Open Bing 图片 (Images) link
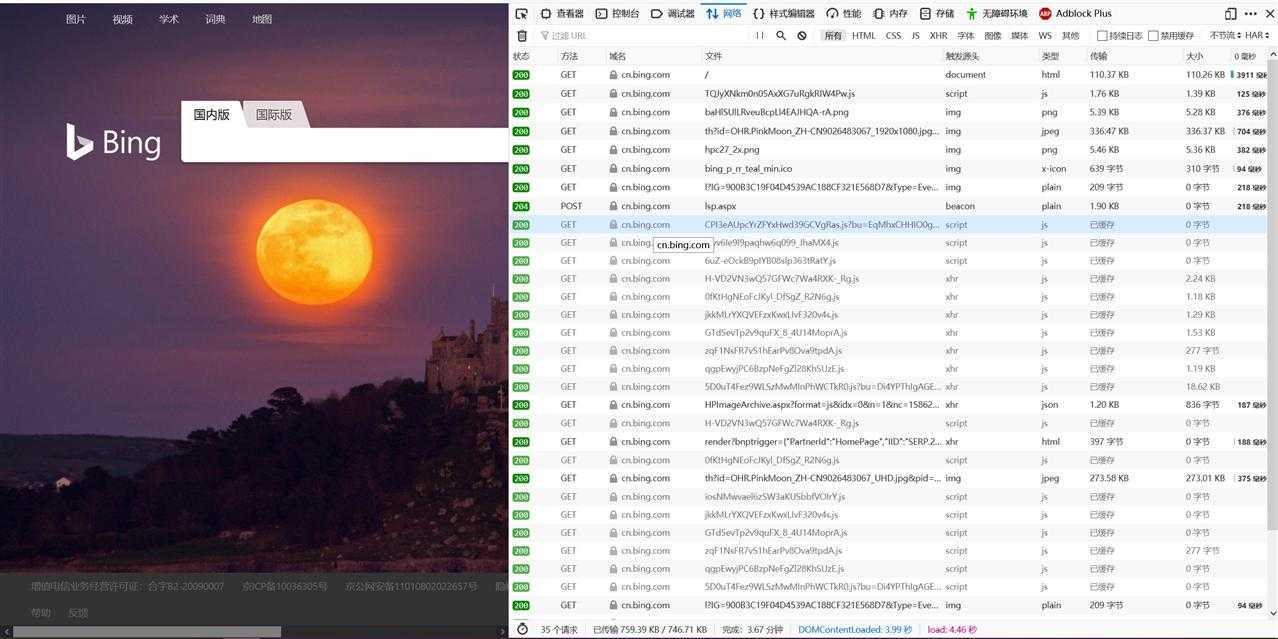Screen dimensions: 1278x639 point(76,19)
